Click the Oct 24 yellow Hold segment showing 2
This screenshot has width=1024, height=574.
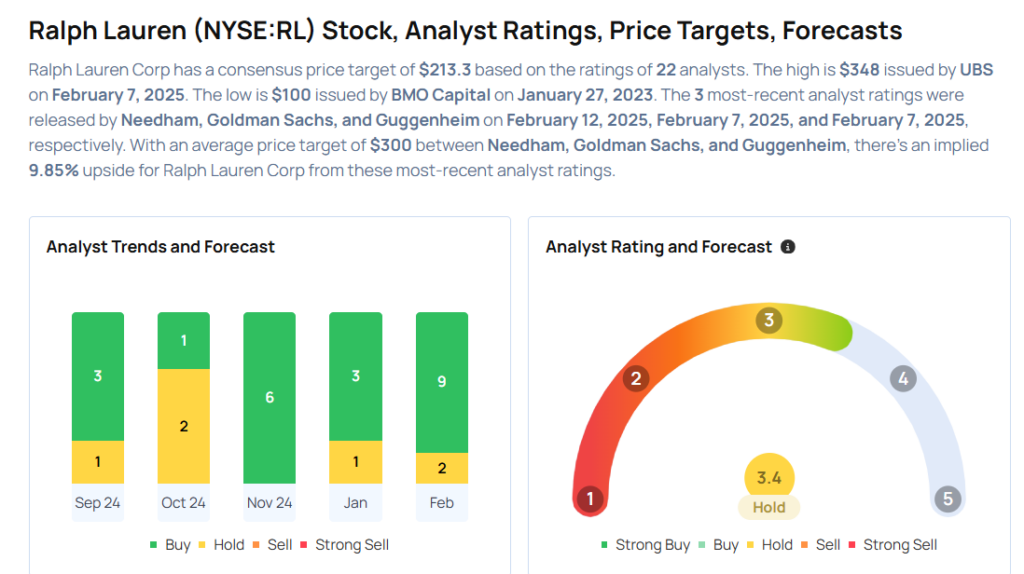click(183, 426)
